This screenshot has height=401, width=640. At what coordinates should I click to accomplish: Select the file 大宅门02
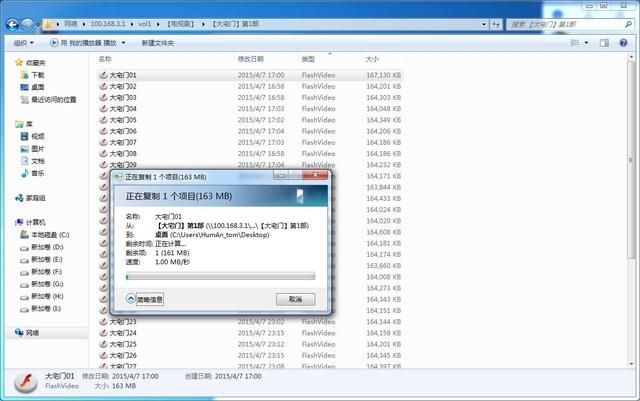(x=123, y=86)
